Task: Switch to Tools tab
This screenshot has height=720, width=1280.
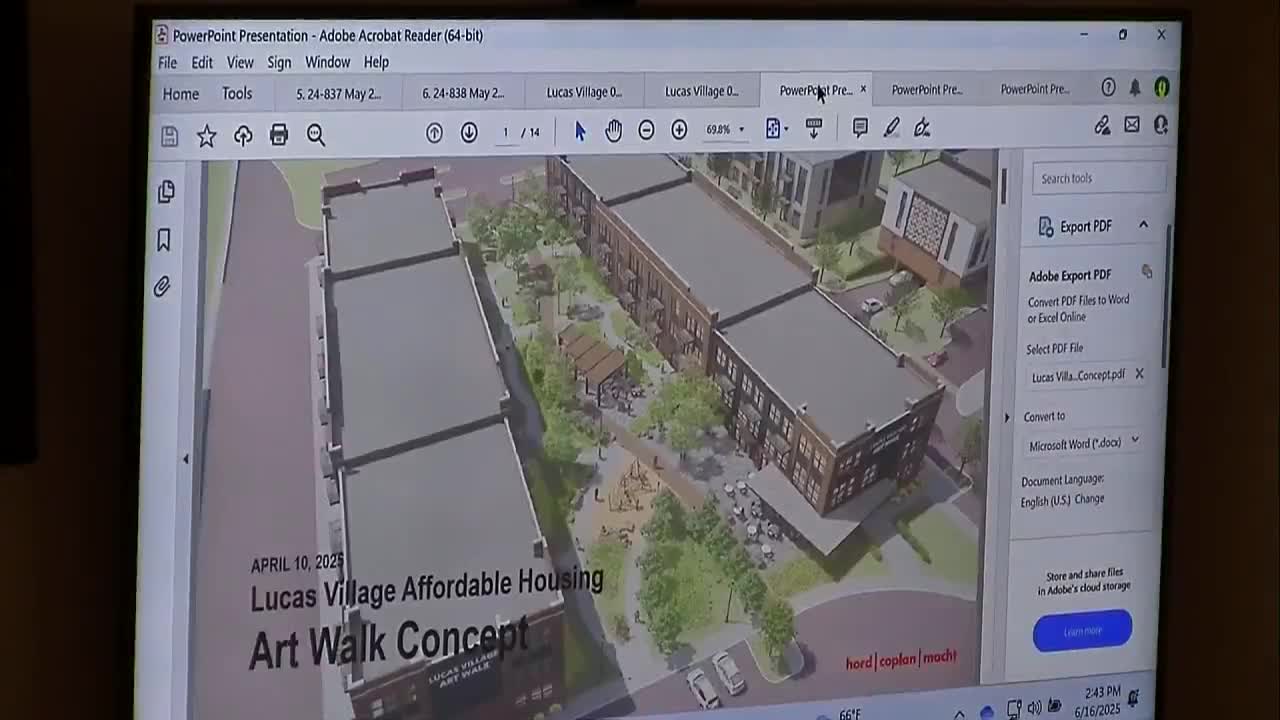Action: point(237,93)
